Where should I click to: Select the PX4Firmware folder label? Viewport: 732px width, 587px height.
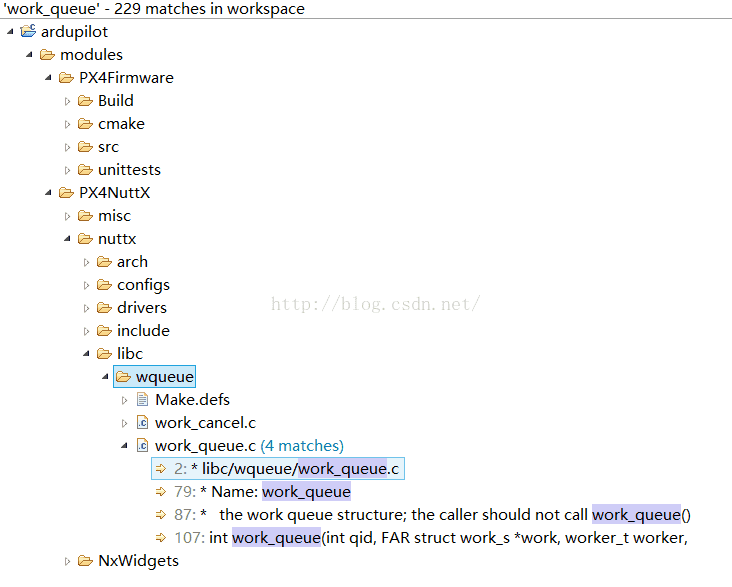126,78
